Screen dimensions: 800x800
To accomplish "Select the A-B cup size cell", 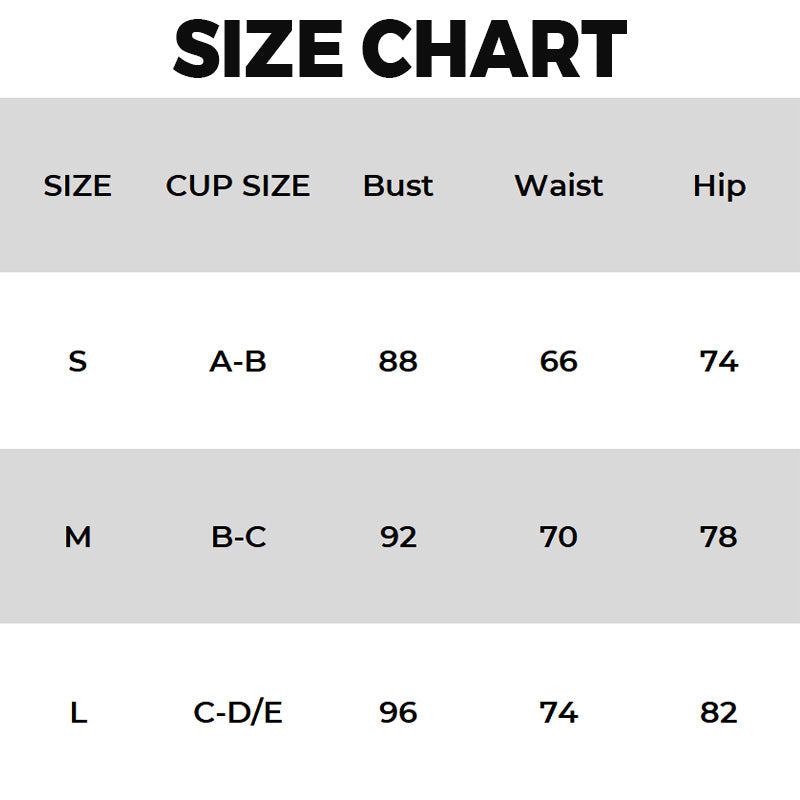I will tap(238, 361).
